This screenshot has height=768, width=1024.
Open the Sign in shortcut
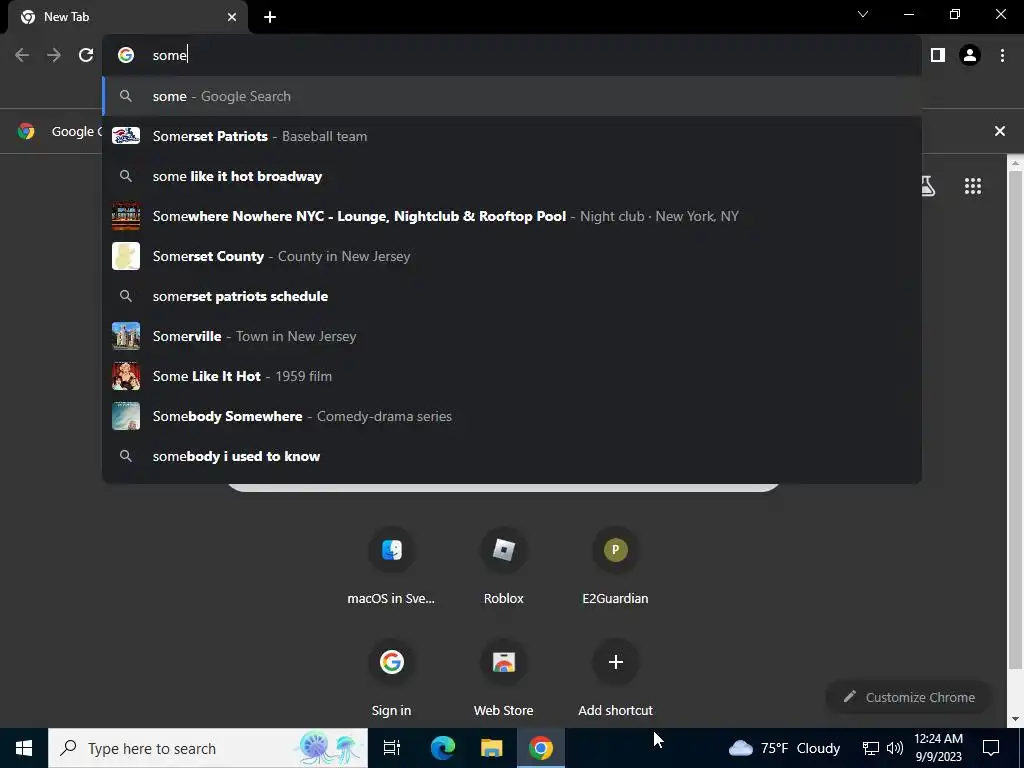(x=391, y=678)
